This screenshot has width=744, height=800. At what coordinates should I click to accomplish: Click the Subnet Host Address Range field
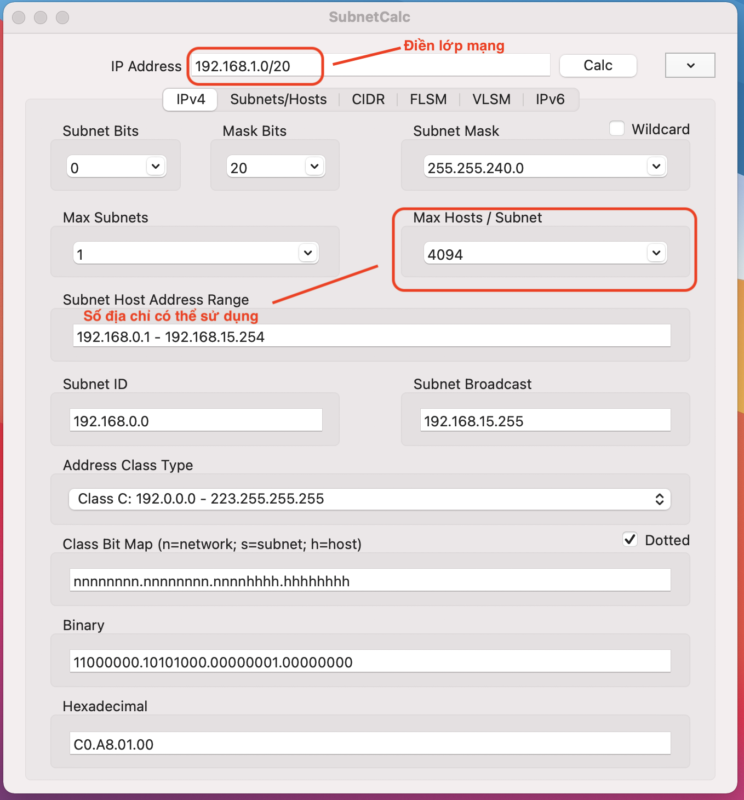(x=371, y=336)
